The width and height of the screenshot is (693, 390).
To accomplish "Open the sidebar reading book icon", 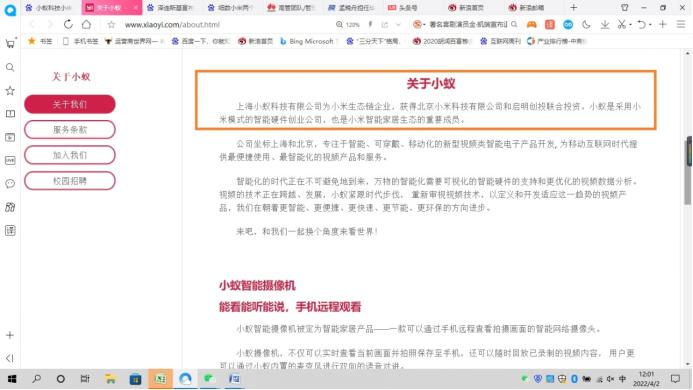I will click(x=10, y=114).
